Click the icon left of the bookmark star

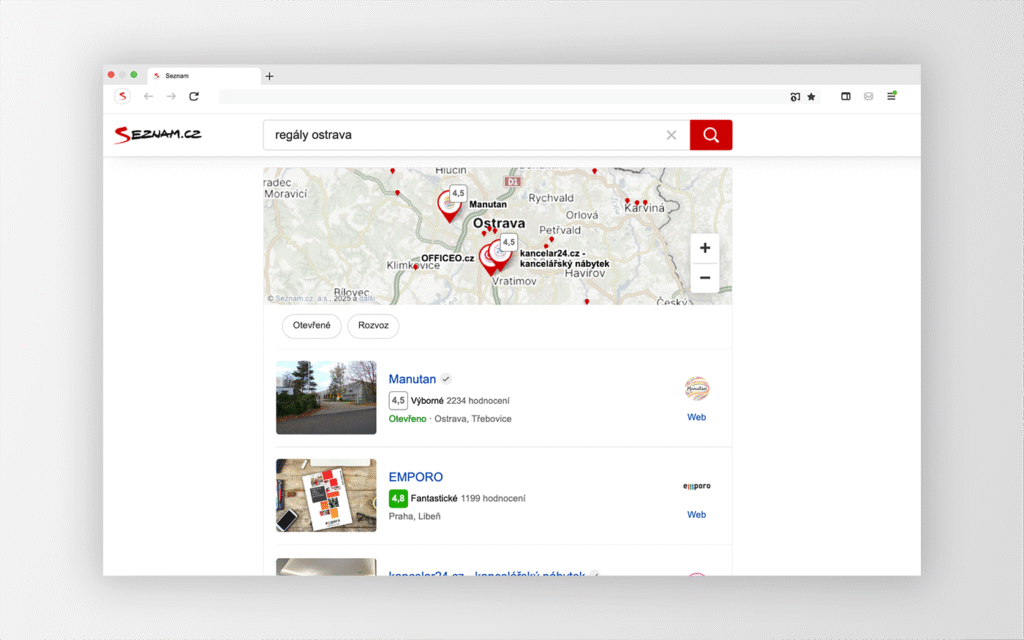[x=795, y=97]
